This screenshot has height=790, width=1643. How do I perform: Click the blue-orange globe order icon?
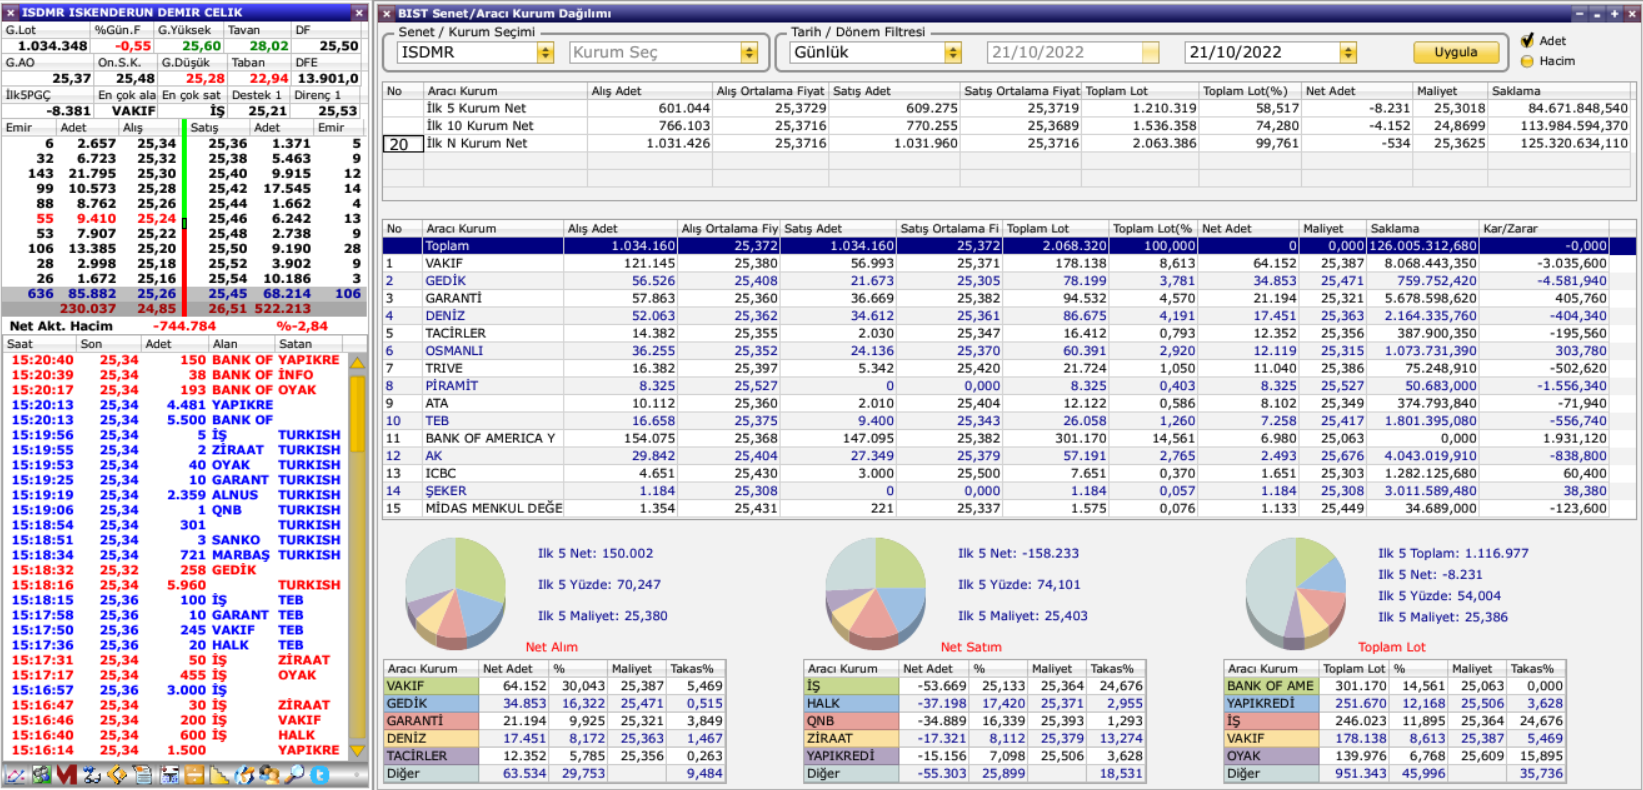[244, 775]
